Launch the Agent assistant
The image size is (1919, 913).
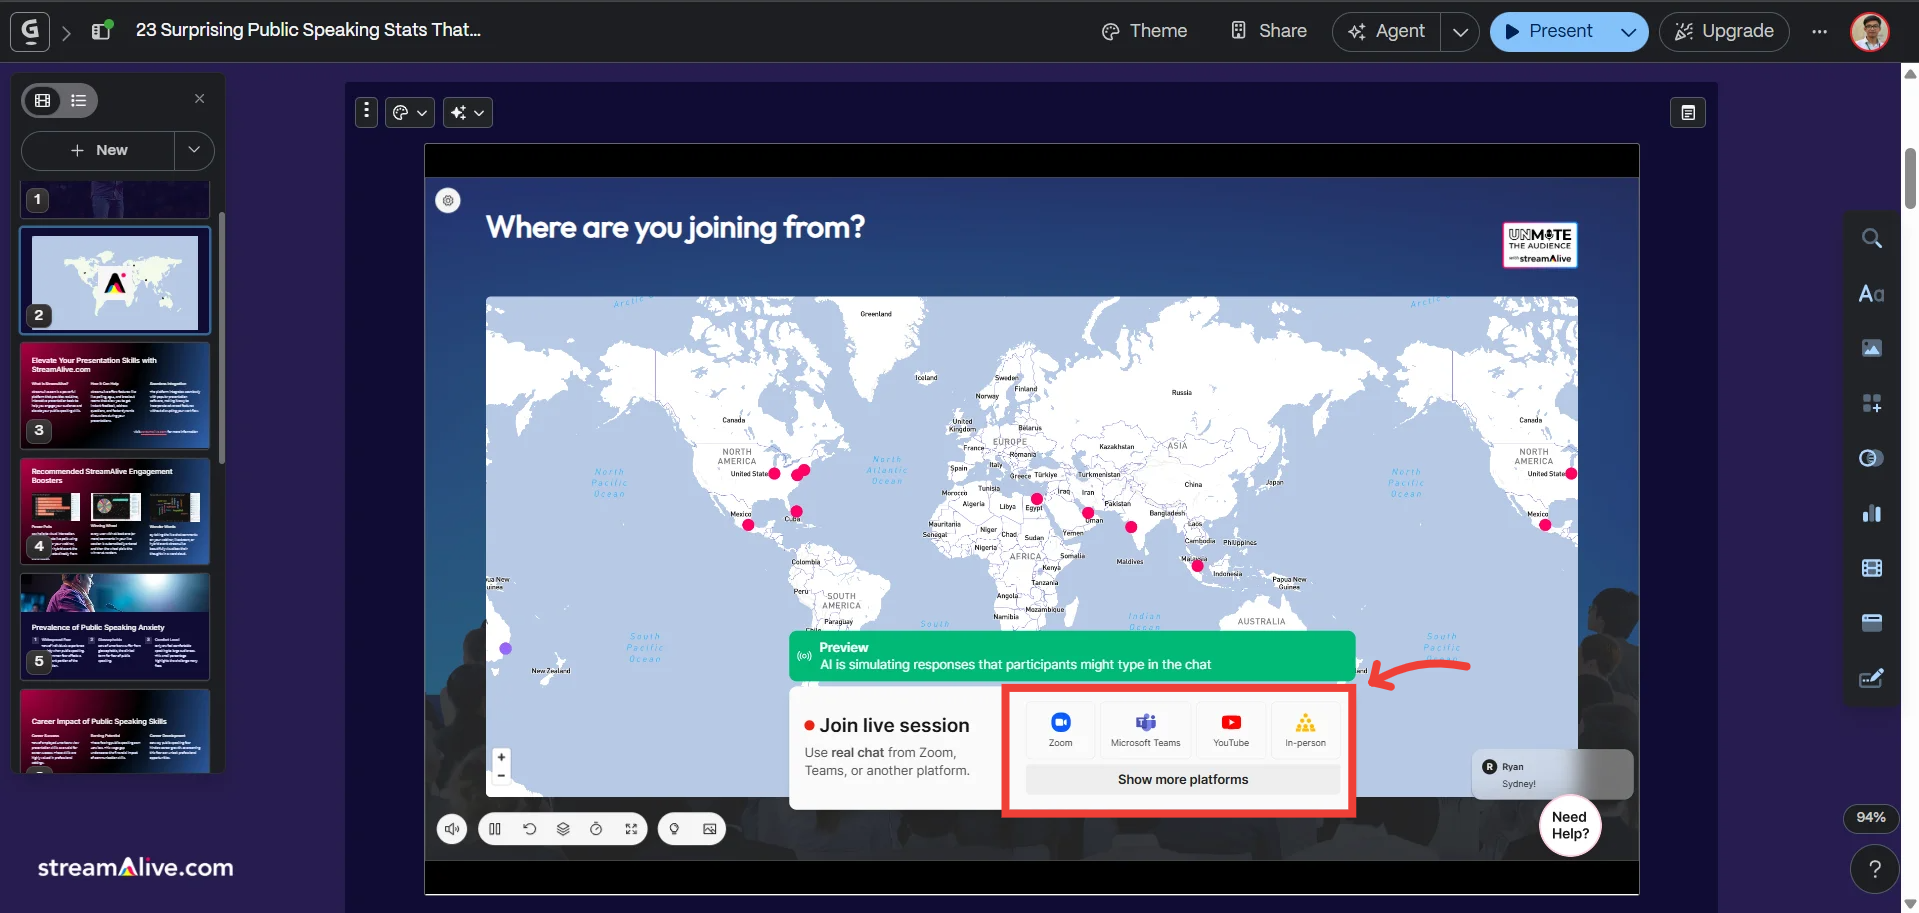pyautogui.click(x=1387, y=32)
